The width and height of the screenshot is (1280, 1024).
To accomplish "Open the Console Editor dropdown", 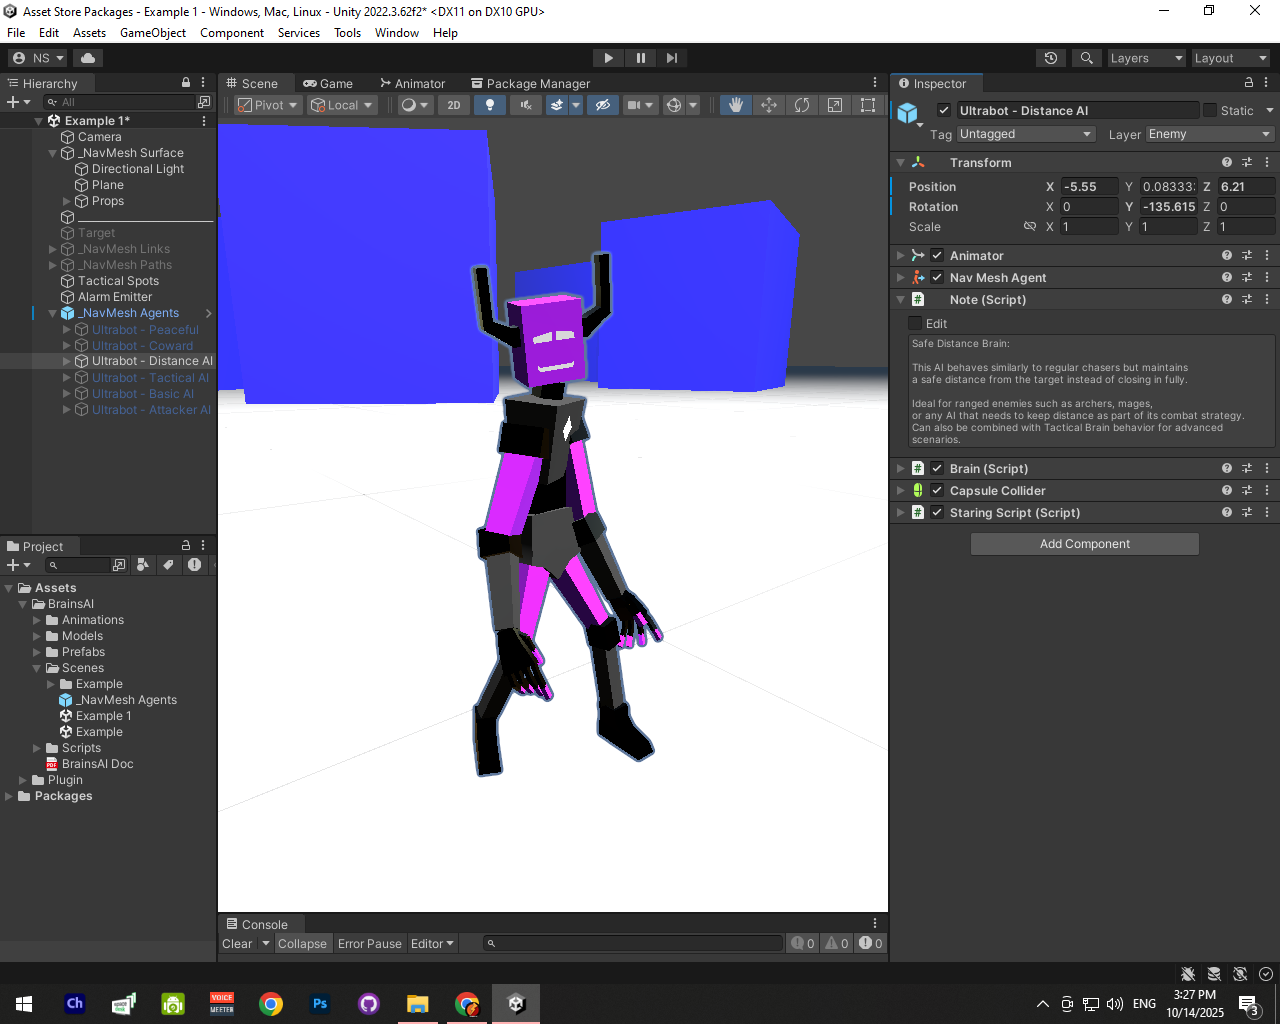I will (x=432, y=943).
